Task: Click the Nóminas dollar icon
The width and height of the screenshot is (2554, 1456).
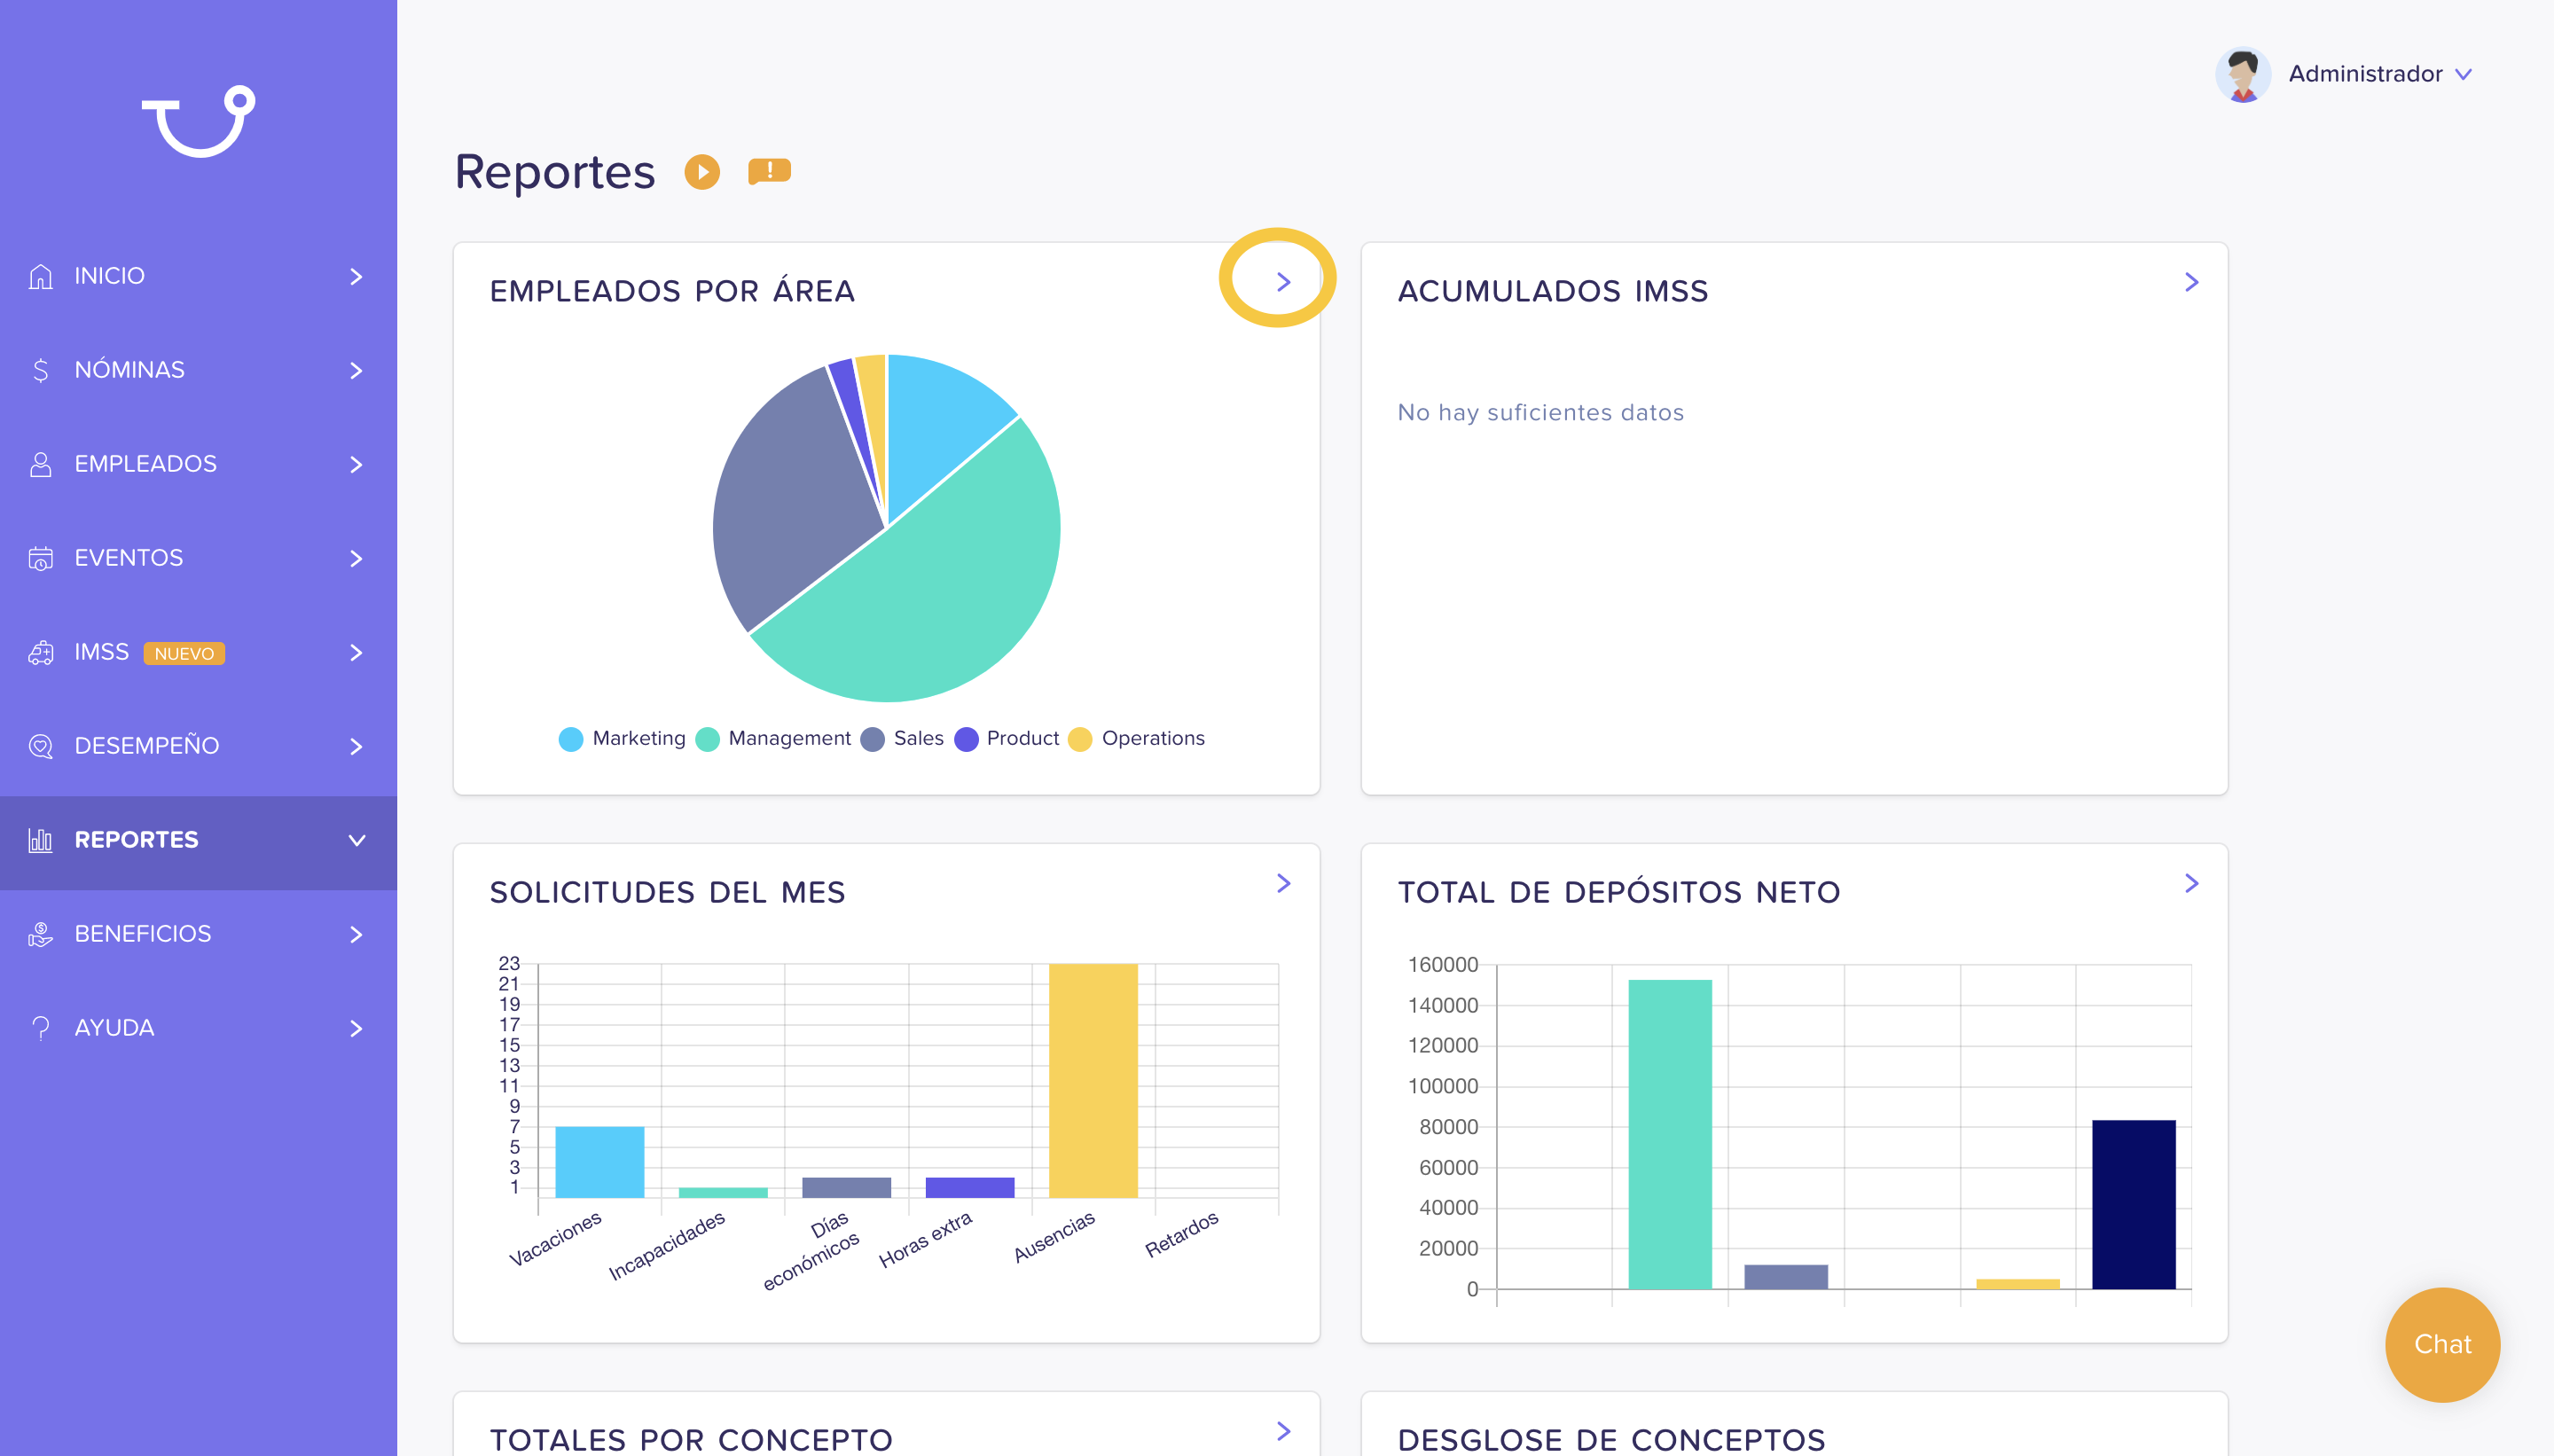Action: (x=40, y=370)
